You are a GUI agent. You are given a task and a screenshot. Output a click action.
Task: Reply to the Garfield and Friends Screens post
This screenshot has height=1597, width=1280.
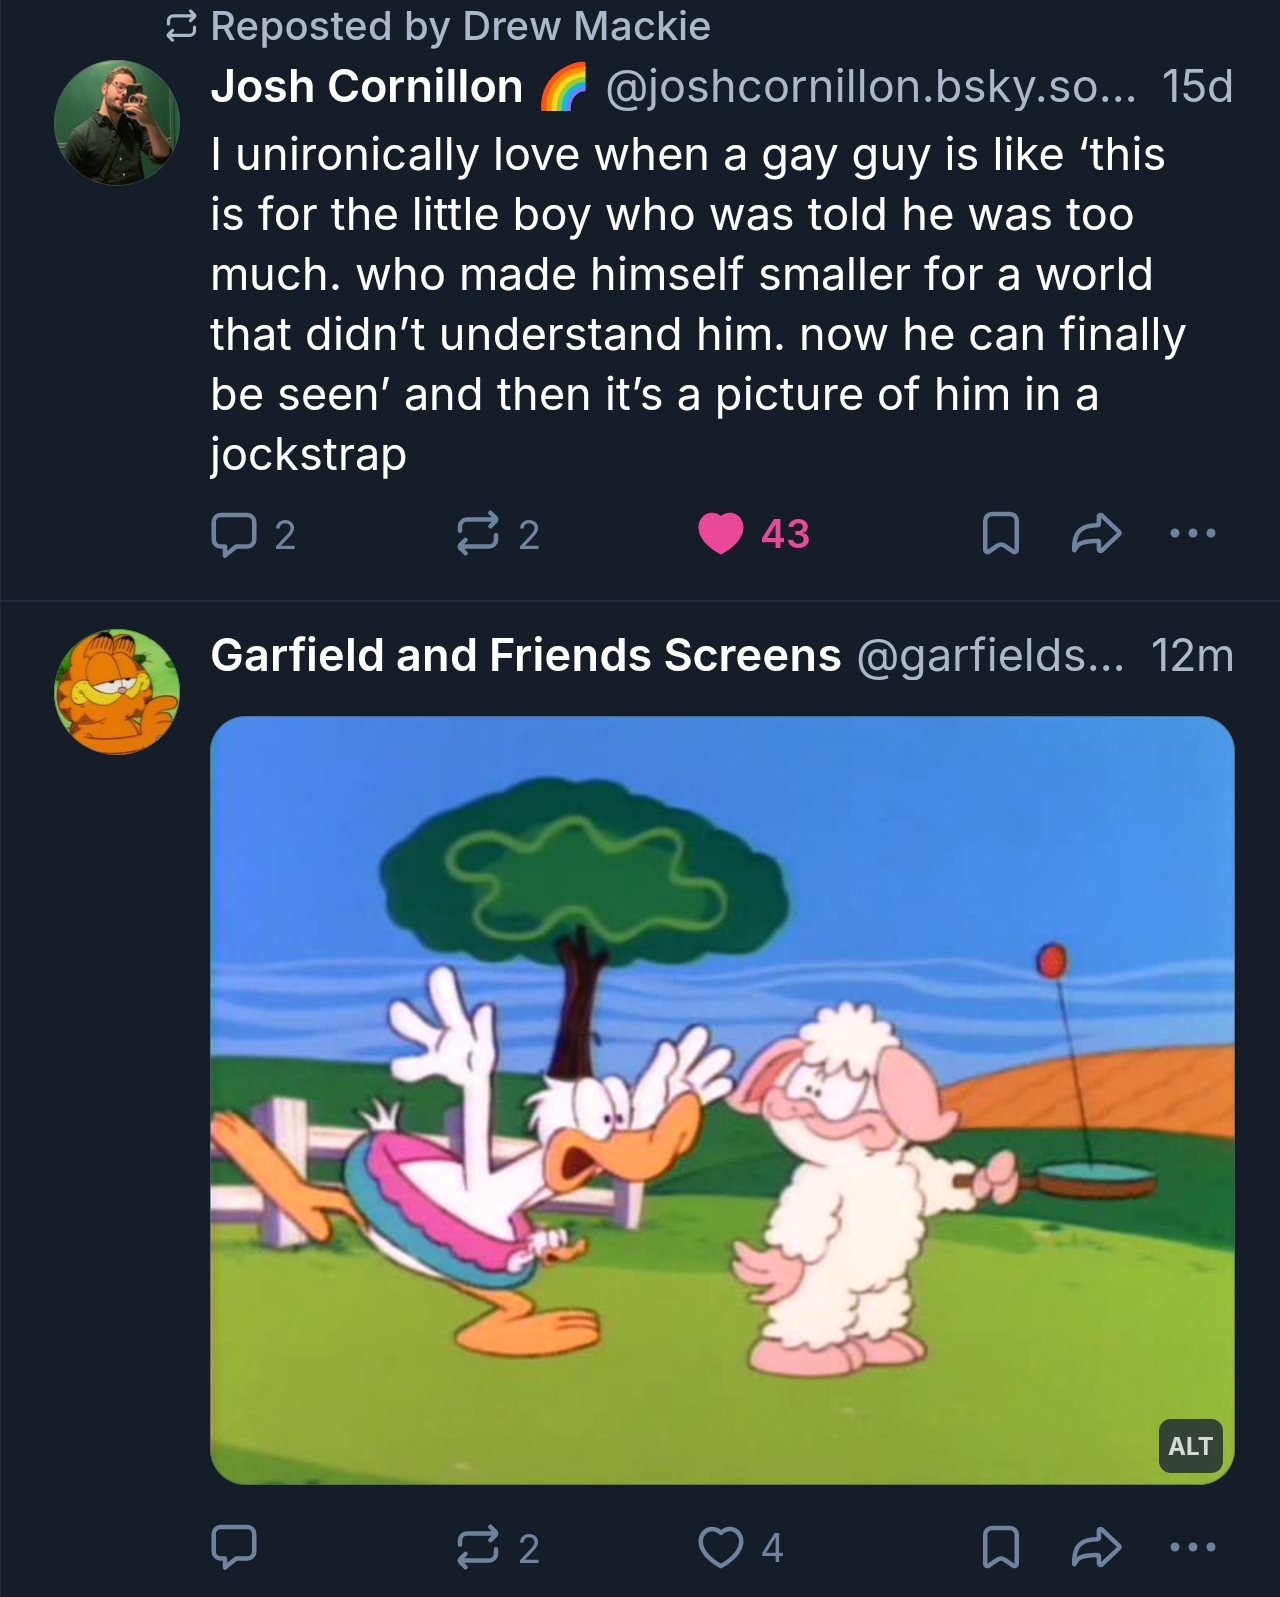pyautogui.click(x=233, y=1547)
